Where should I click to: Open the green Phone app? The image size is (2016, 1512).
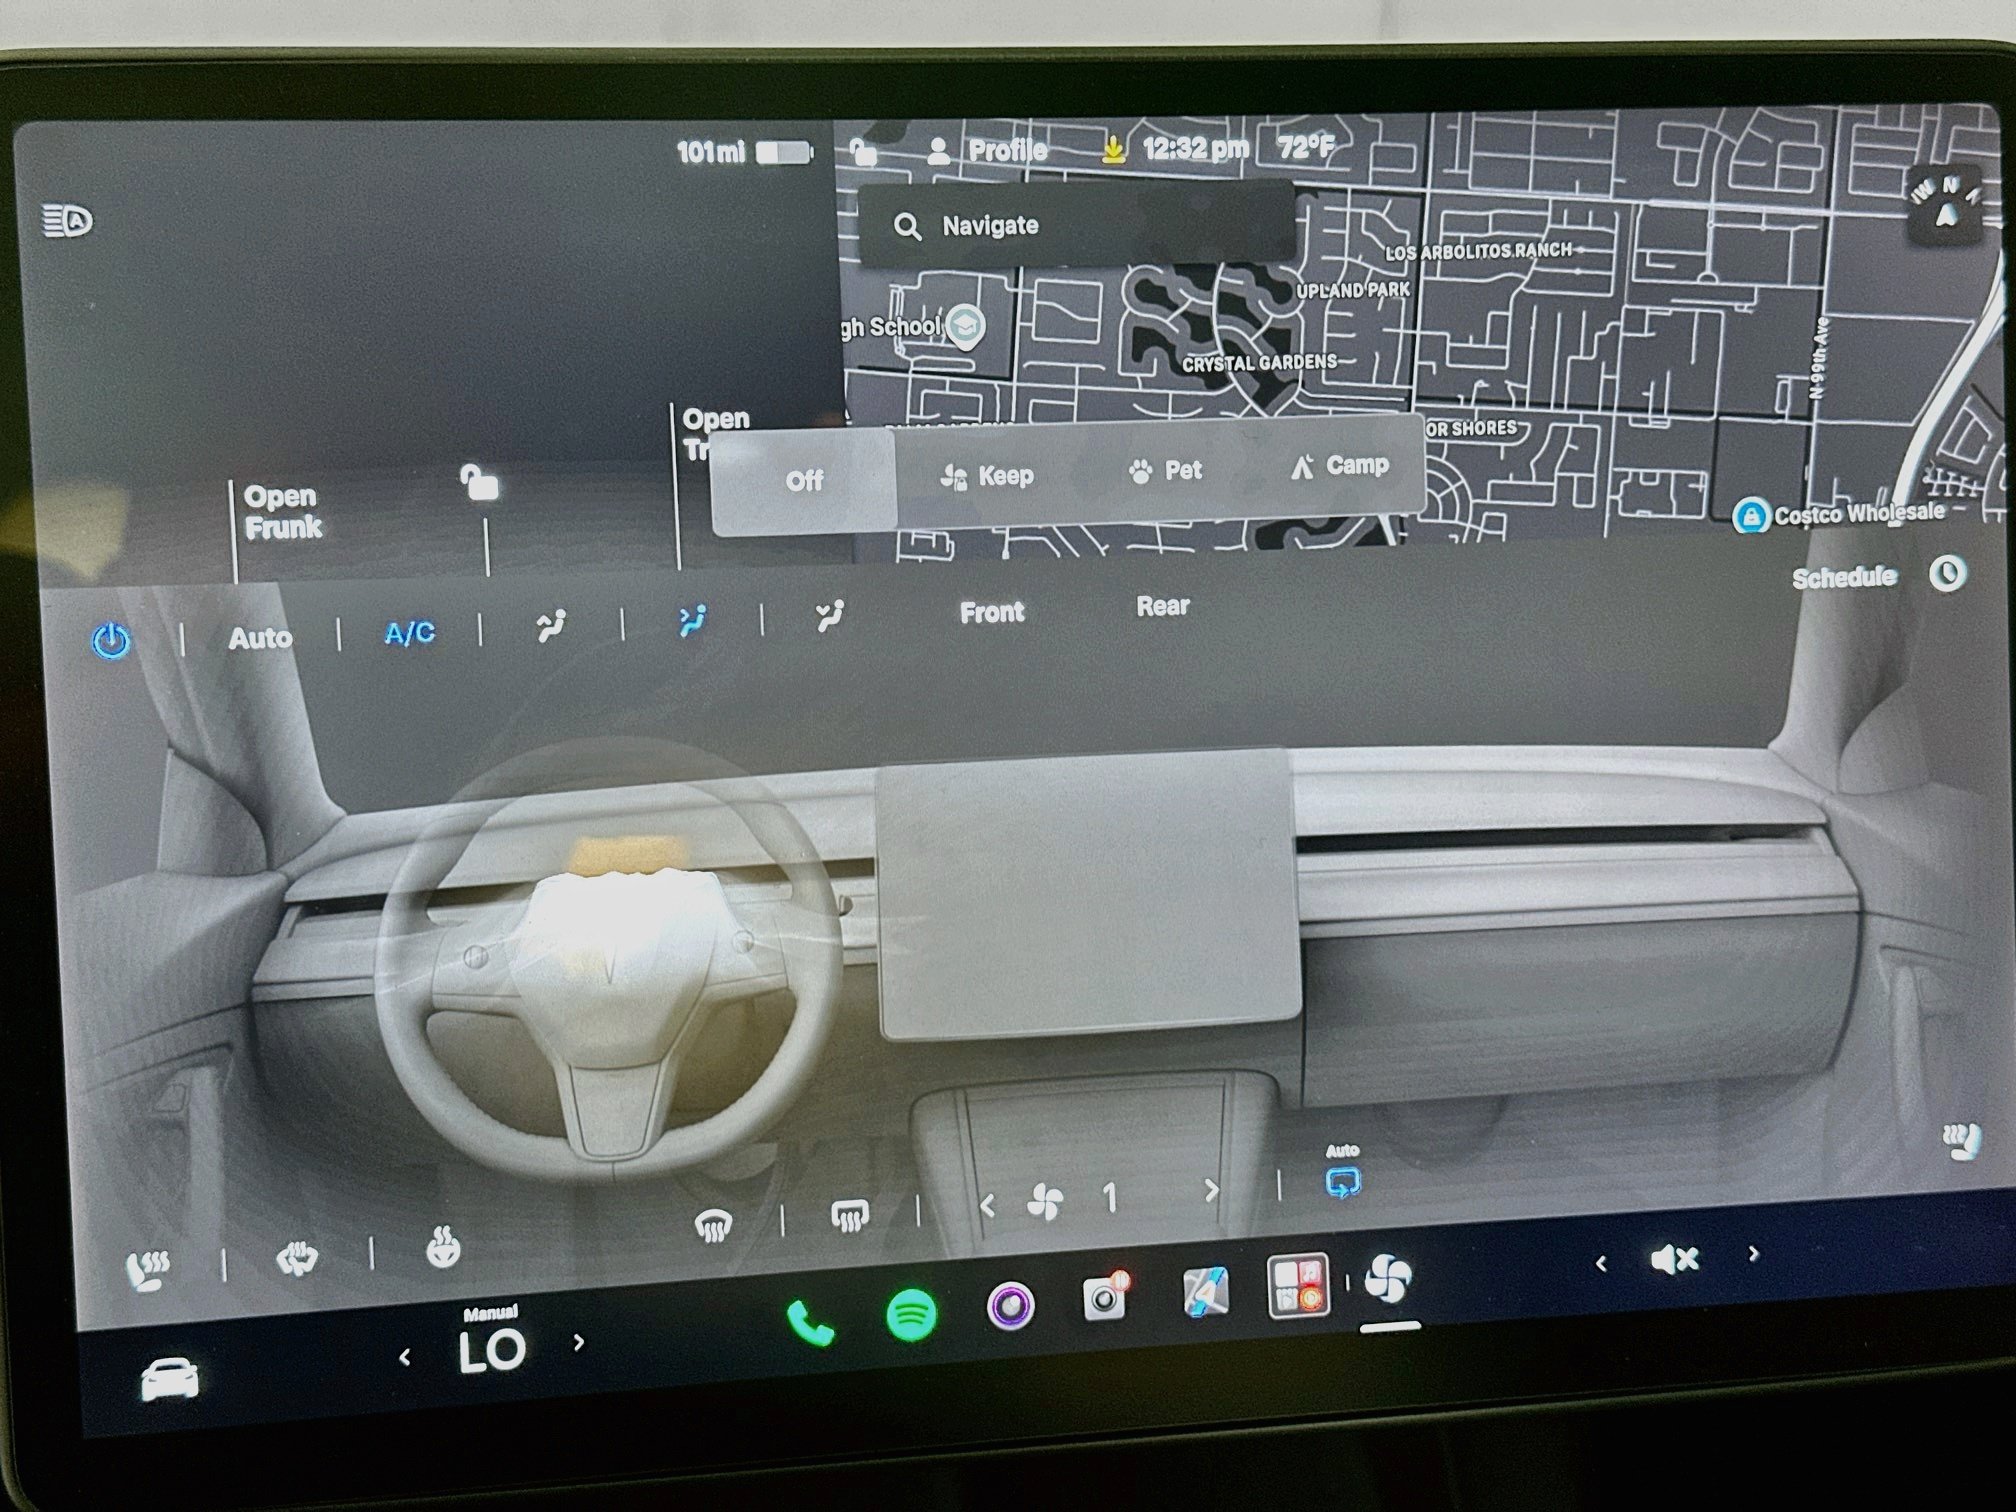(x=810, y=1322)
